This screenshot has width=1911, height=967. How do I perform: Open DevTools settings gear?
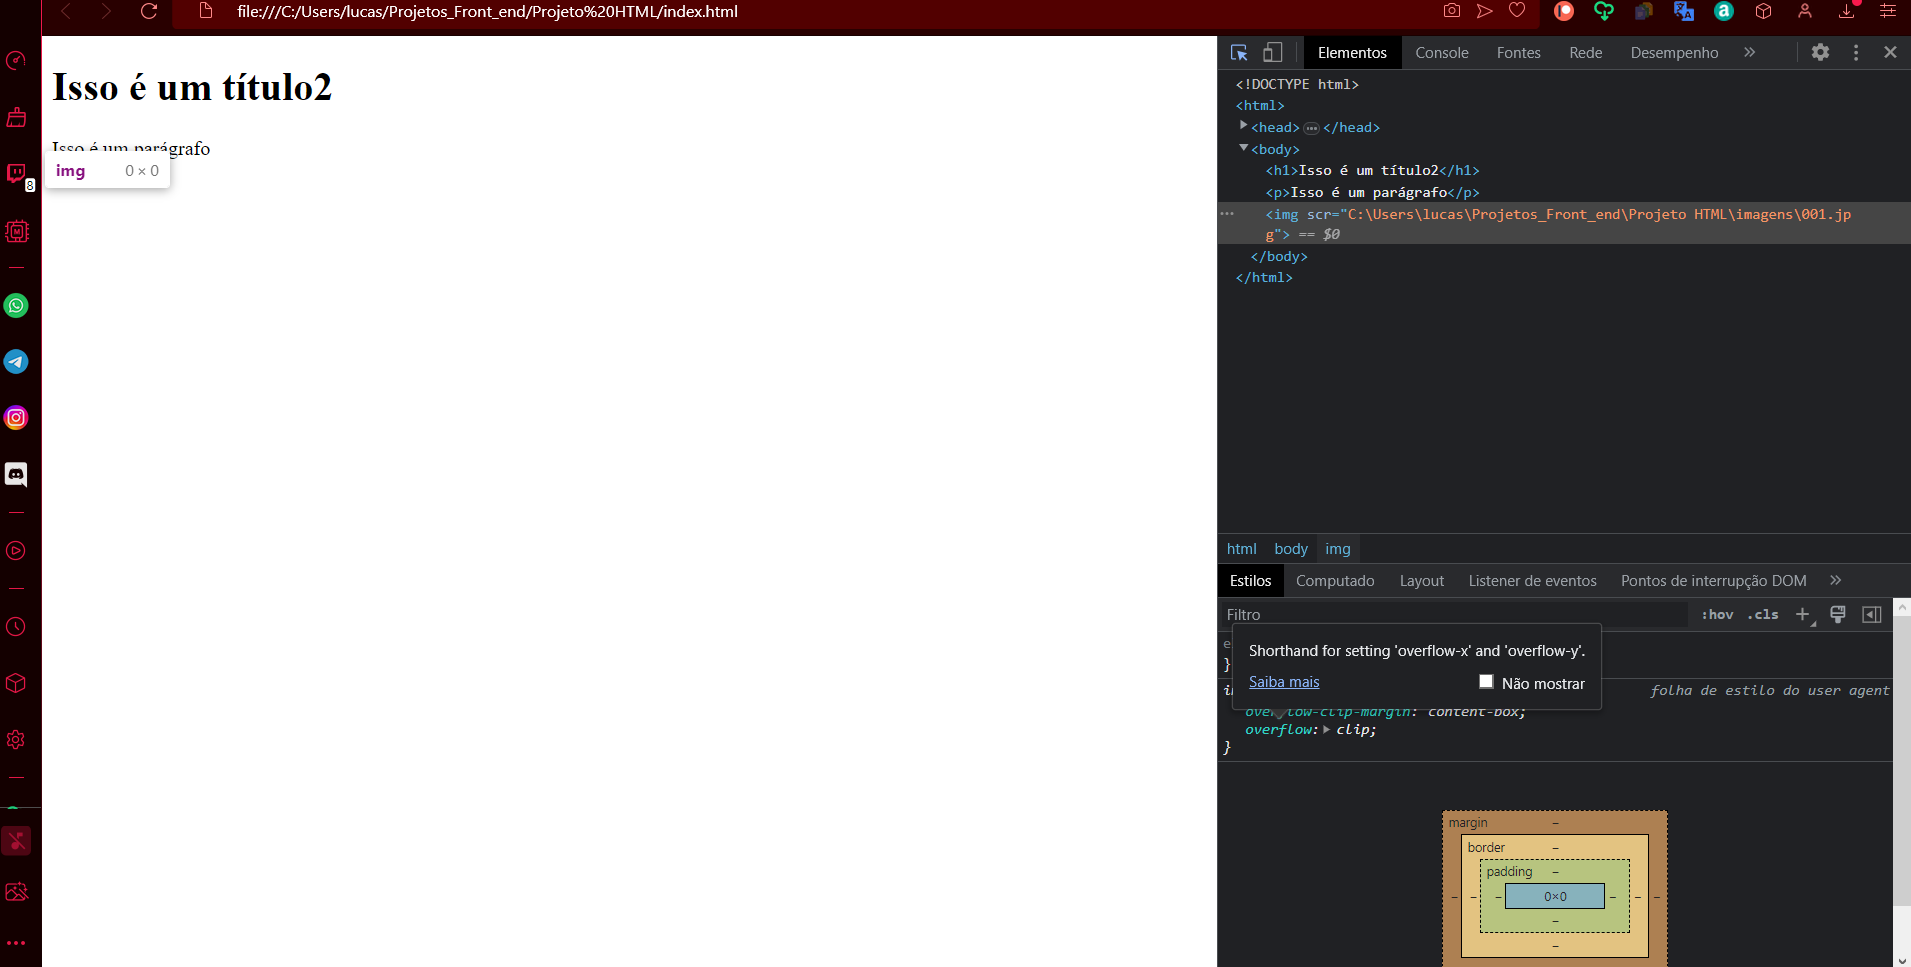pyautogui.click(x=1821, y=52)
